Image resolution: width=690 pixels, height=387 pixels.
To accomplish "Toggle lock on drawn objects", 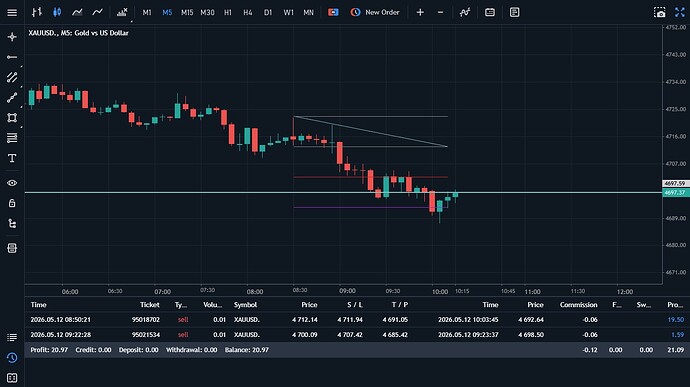I will (12, 203).
